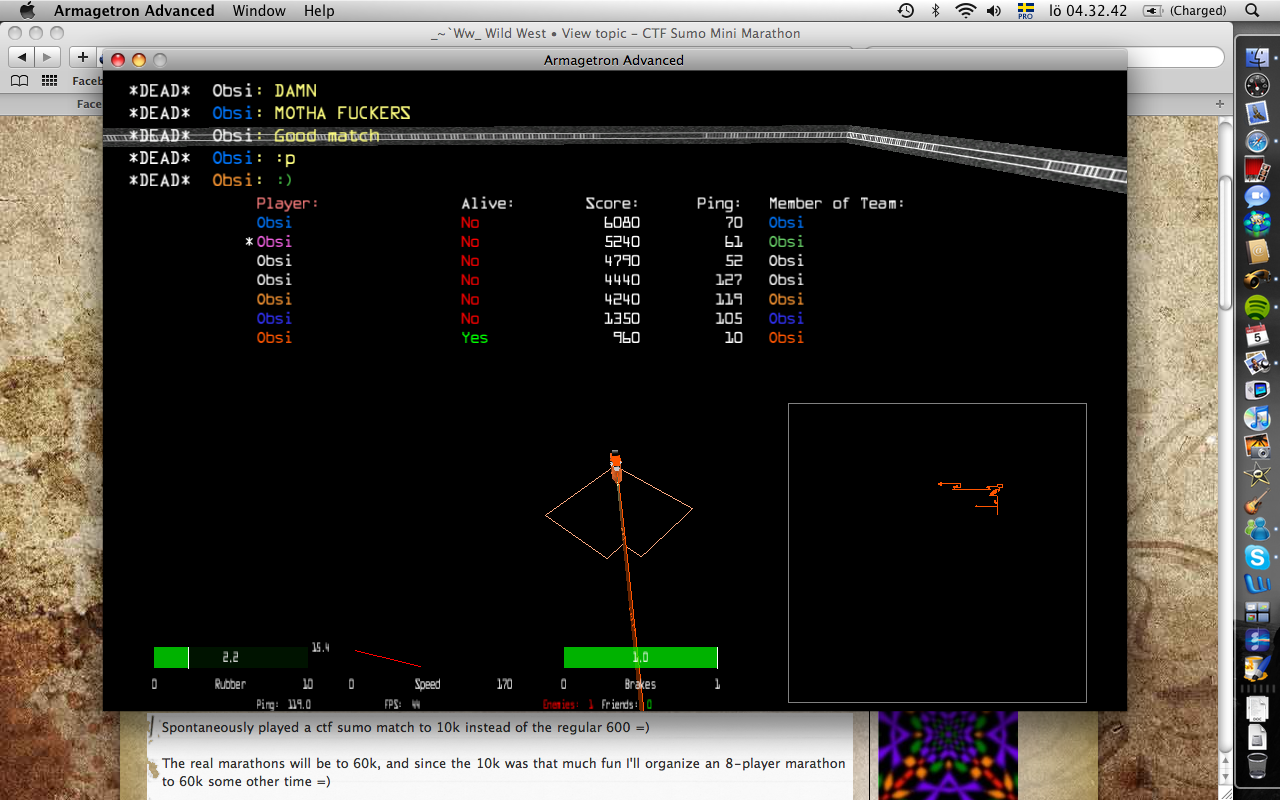This screenshot has width=1280, height=800.
Task: Launch Photo Booth from the Dock
Action: (1257, 168)
